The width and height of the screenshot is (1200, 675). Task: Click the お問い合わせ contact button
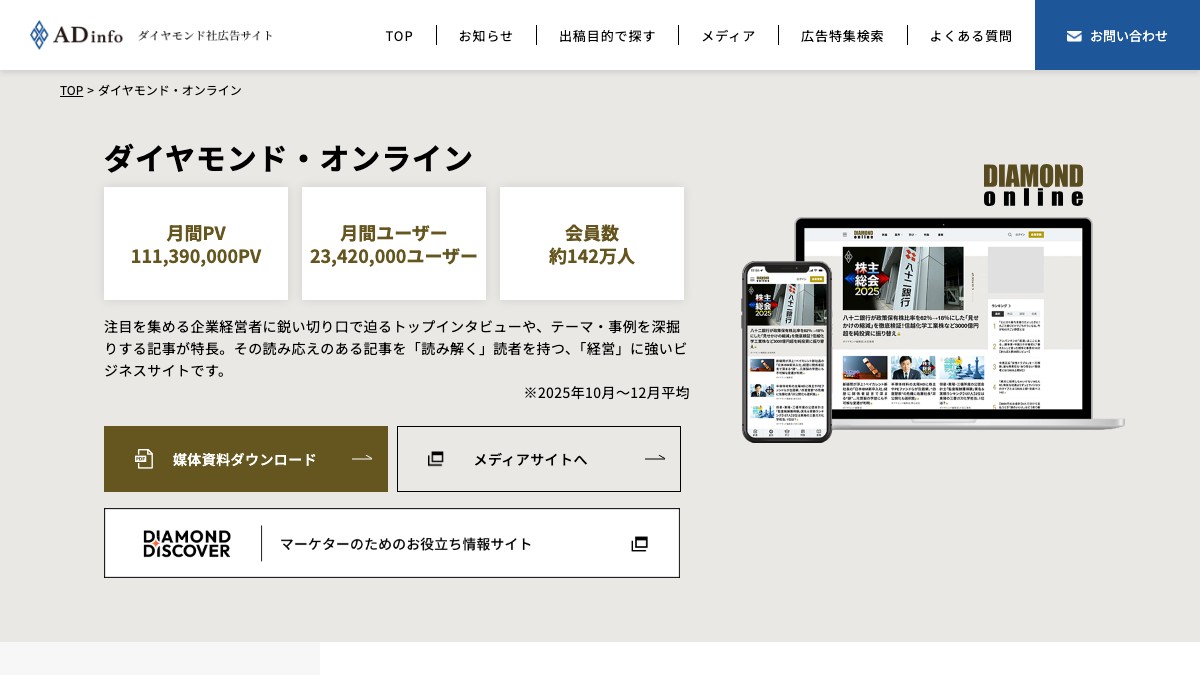pyautogui.click(x=1117, y=35)
